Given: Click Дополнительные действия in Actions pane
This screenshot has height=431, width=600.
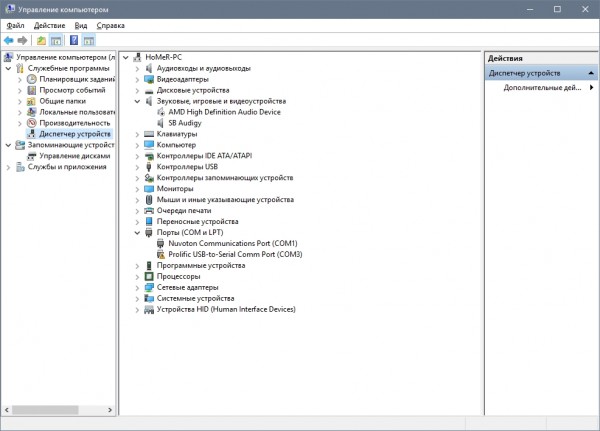Looking at the screenshot, I should (x=542, y=88).
